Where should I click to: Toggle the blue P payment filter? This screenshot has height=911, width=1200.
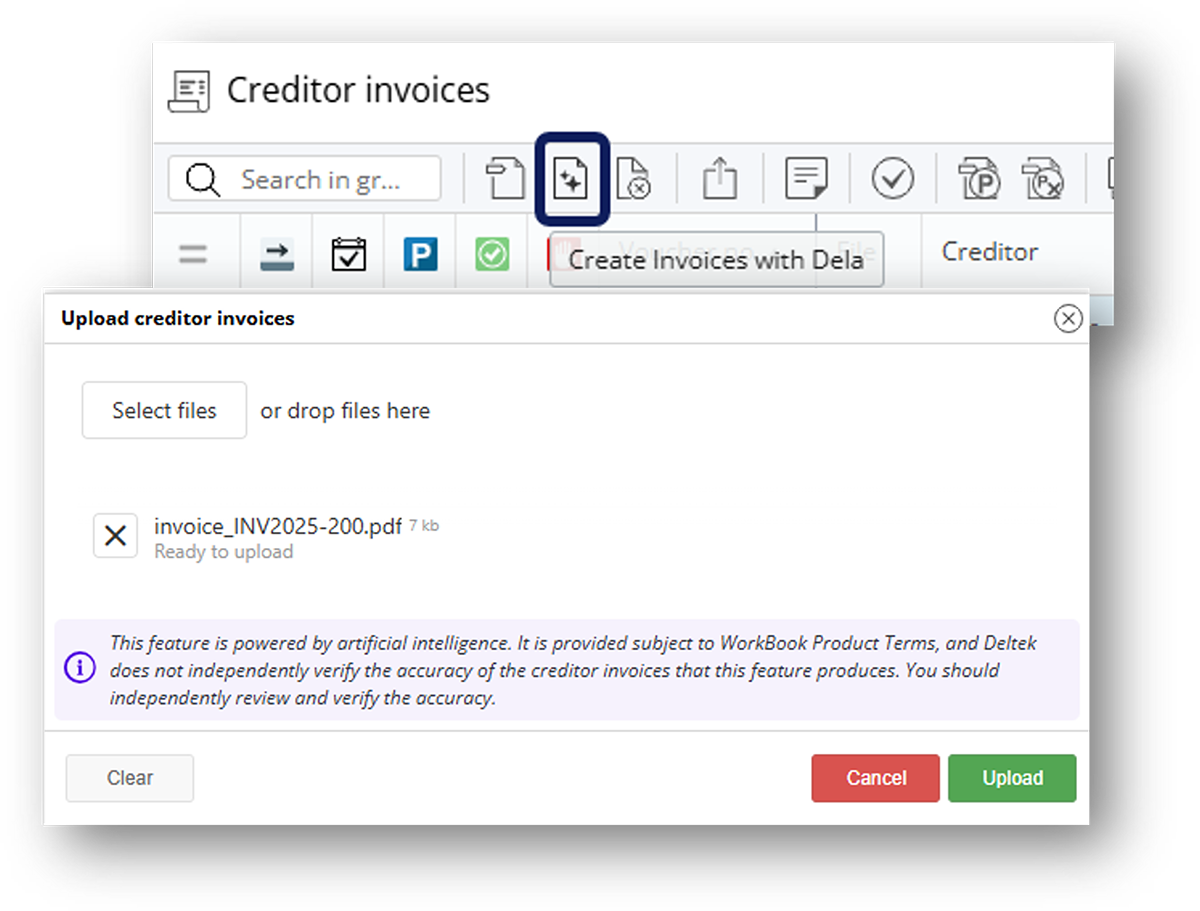click(421, 252)
